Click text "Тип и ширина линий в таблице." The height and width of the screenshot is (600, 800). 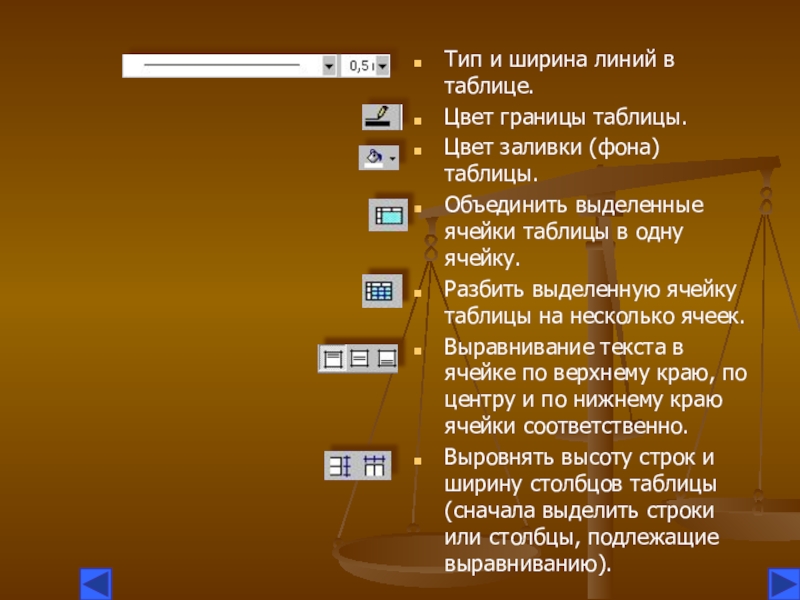[x=559, y=72]
